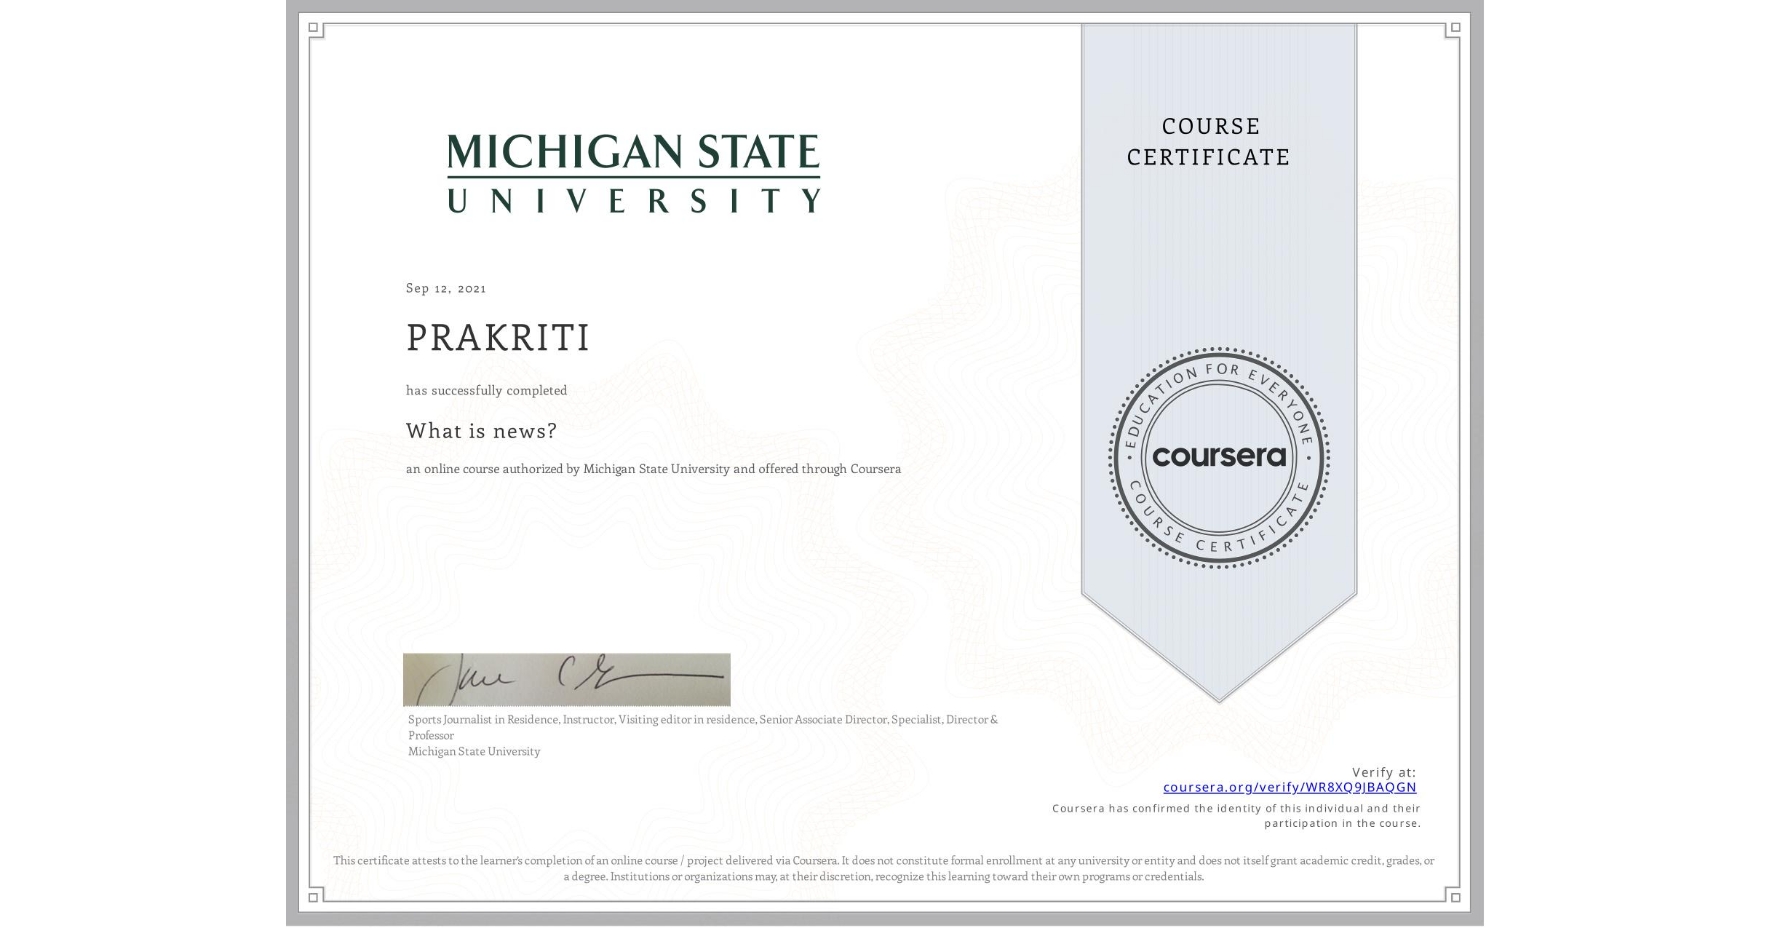Viewport: 1772px width, 928px height.
Task: Click the PRAKRITI recipient name
Action: tap(498, 338)
